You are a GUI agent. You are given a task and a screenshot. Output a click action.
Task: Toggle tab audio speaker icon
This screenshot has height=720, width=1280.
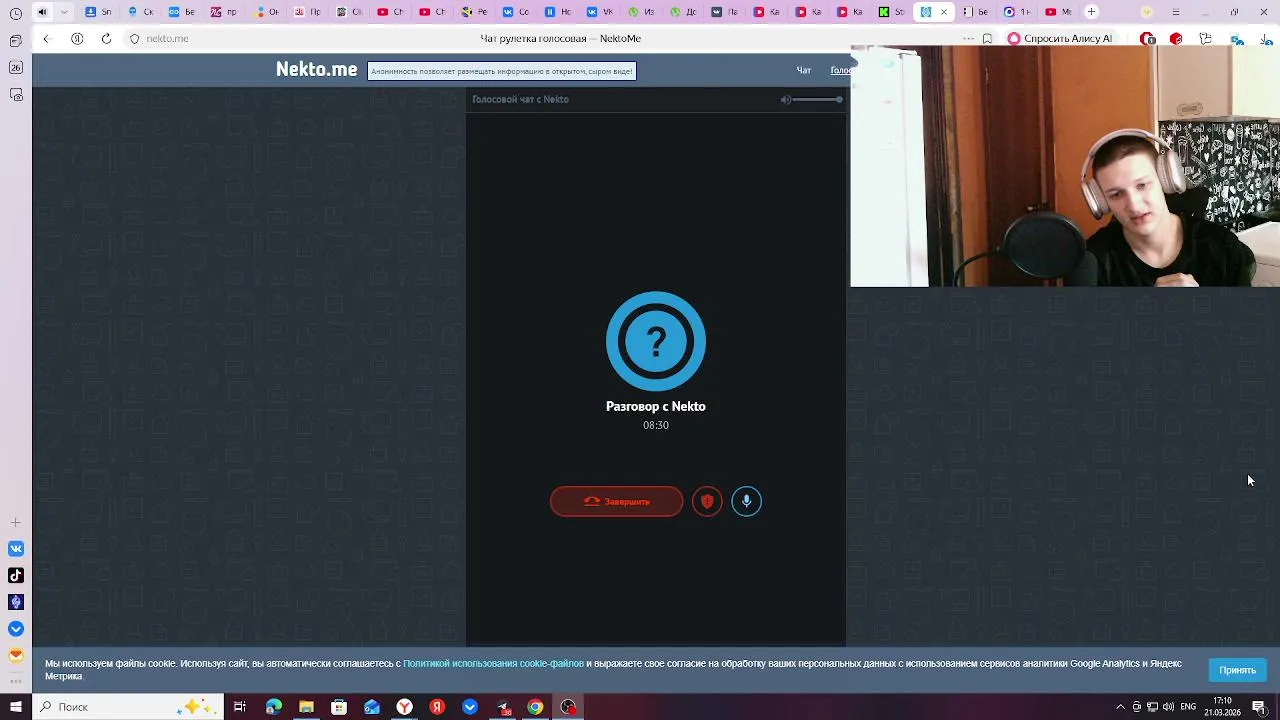point(42,12)
